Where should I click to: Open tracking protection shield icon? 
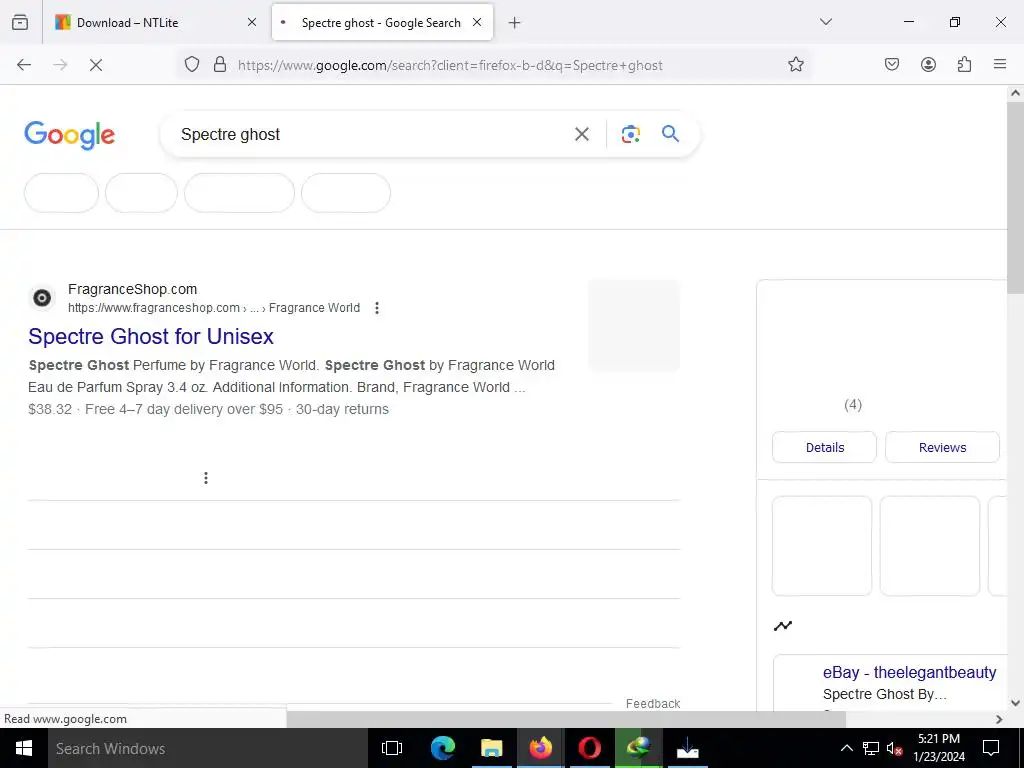(191, 65)
